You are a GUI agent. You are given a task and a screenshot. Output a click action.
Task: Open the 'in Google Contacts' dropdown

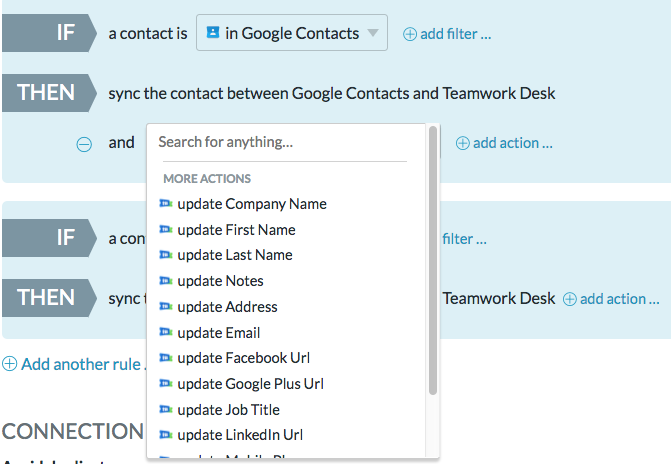(292, 33)
